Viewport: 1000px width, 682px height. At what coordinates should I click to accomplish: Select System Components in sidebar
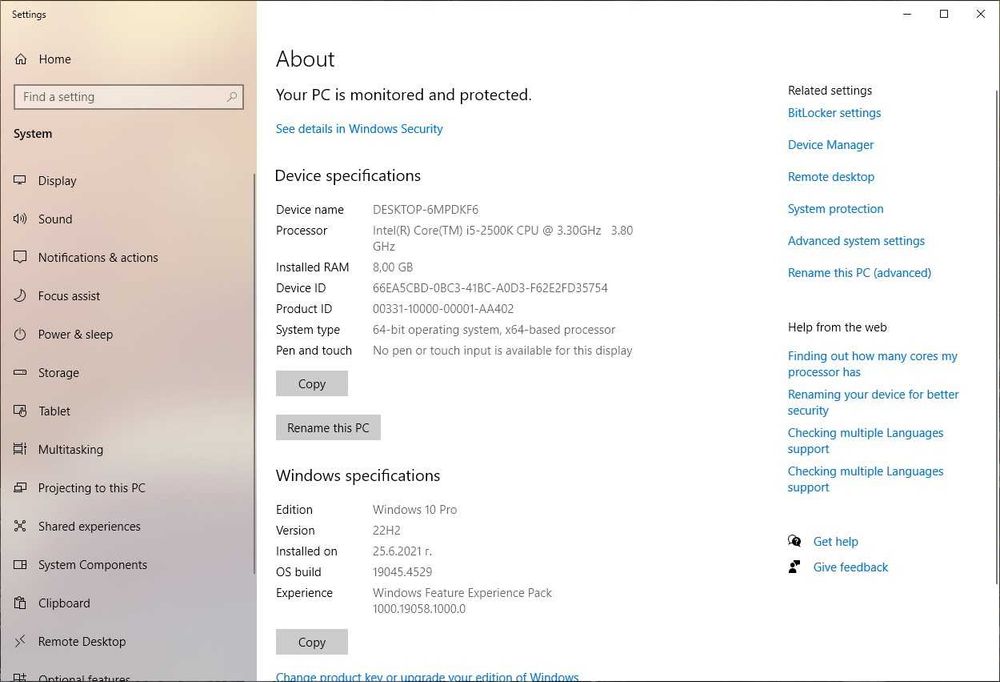(128, 565)
